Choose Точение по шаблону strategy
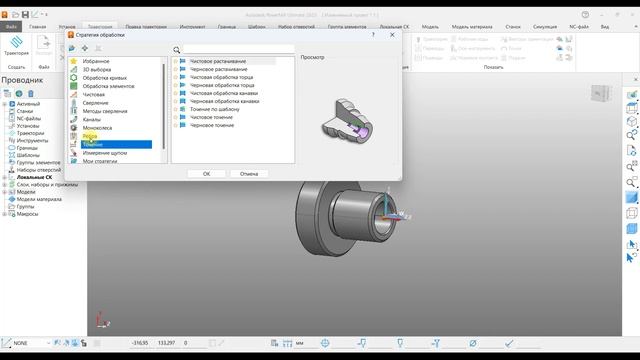 [215, 109]
